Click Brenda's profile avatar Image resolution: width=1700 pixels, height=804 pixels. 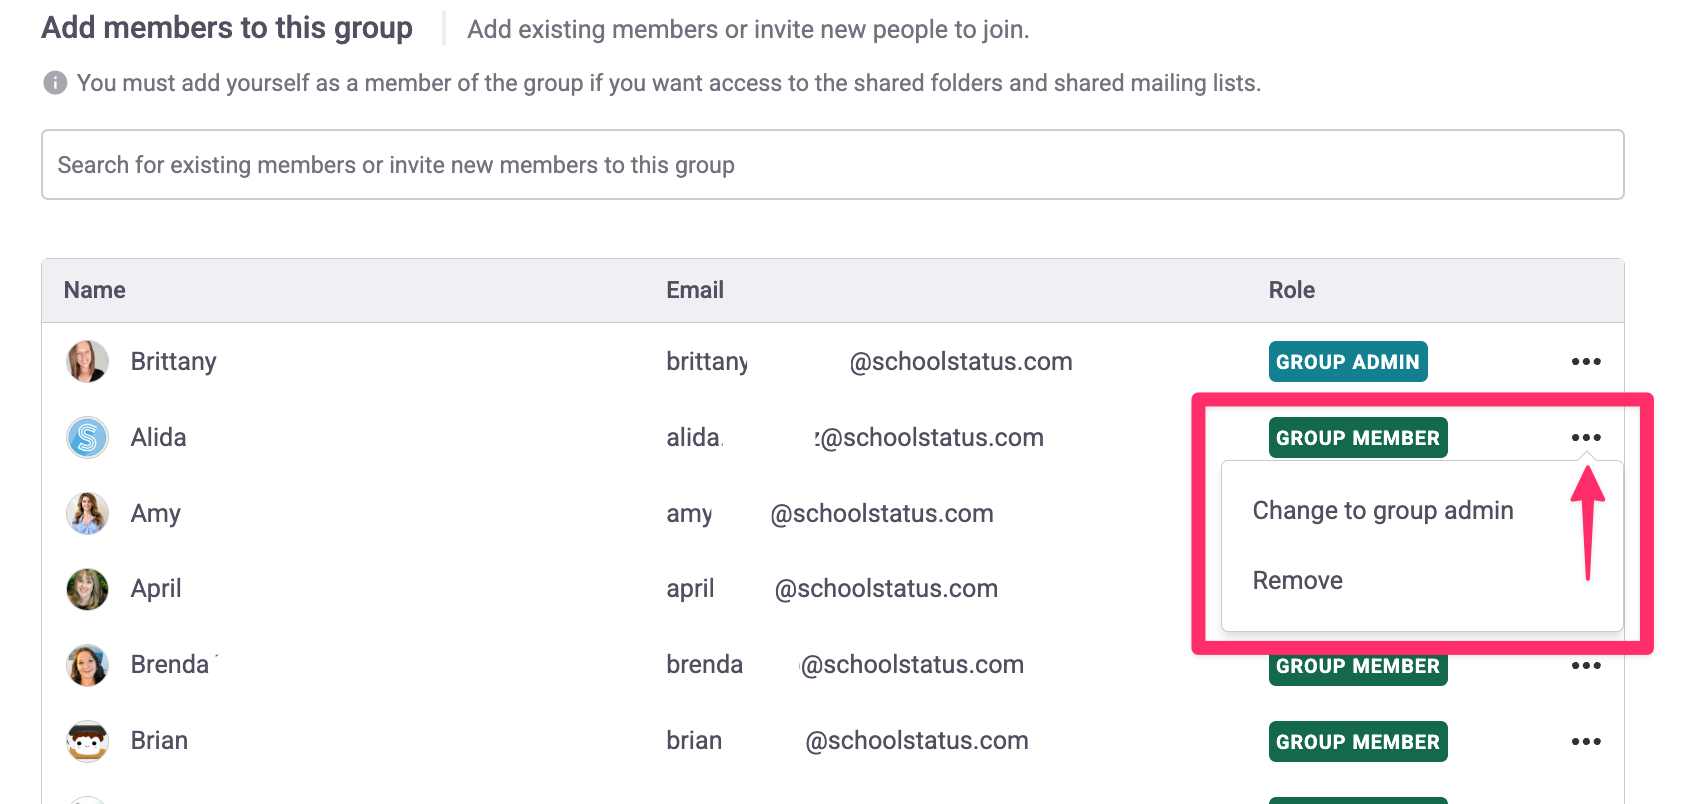88,665
